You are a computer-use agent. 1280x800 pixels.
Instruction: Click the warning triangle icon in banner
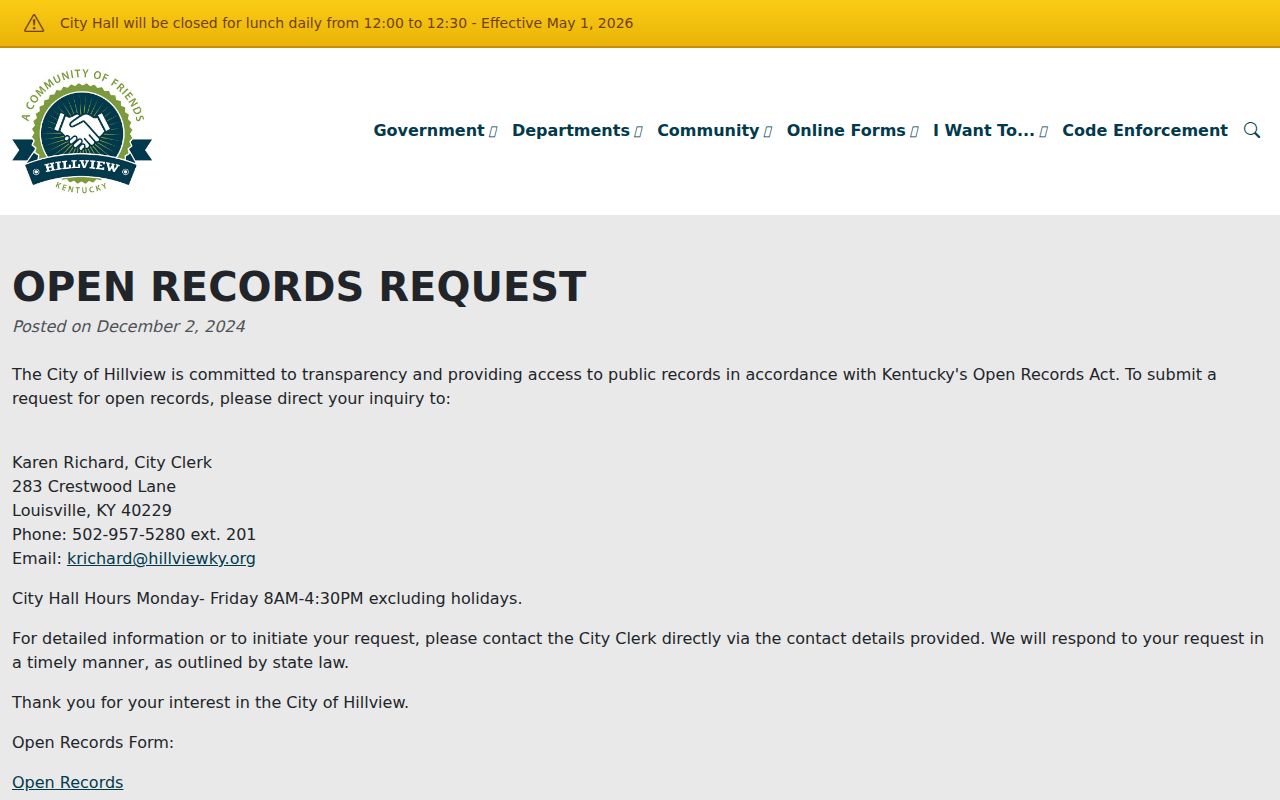[x=34, y=23]
